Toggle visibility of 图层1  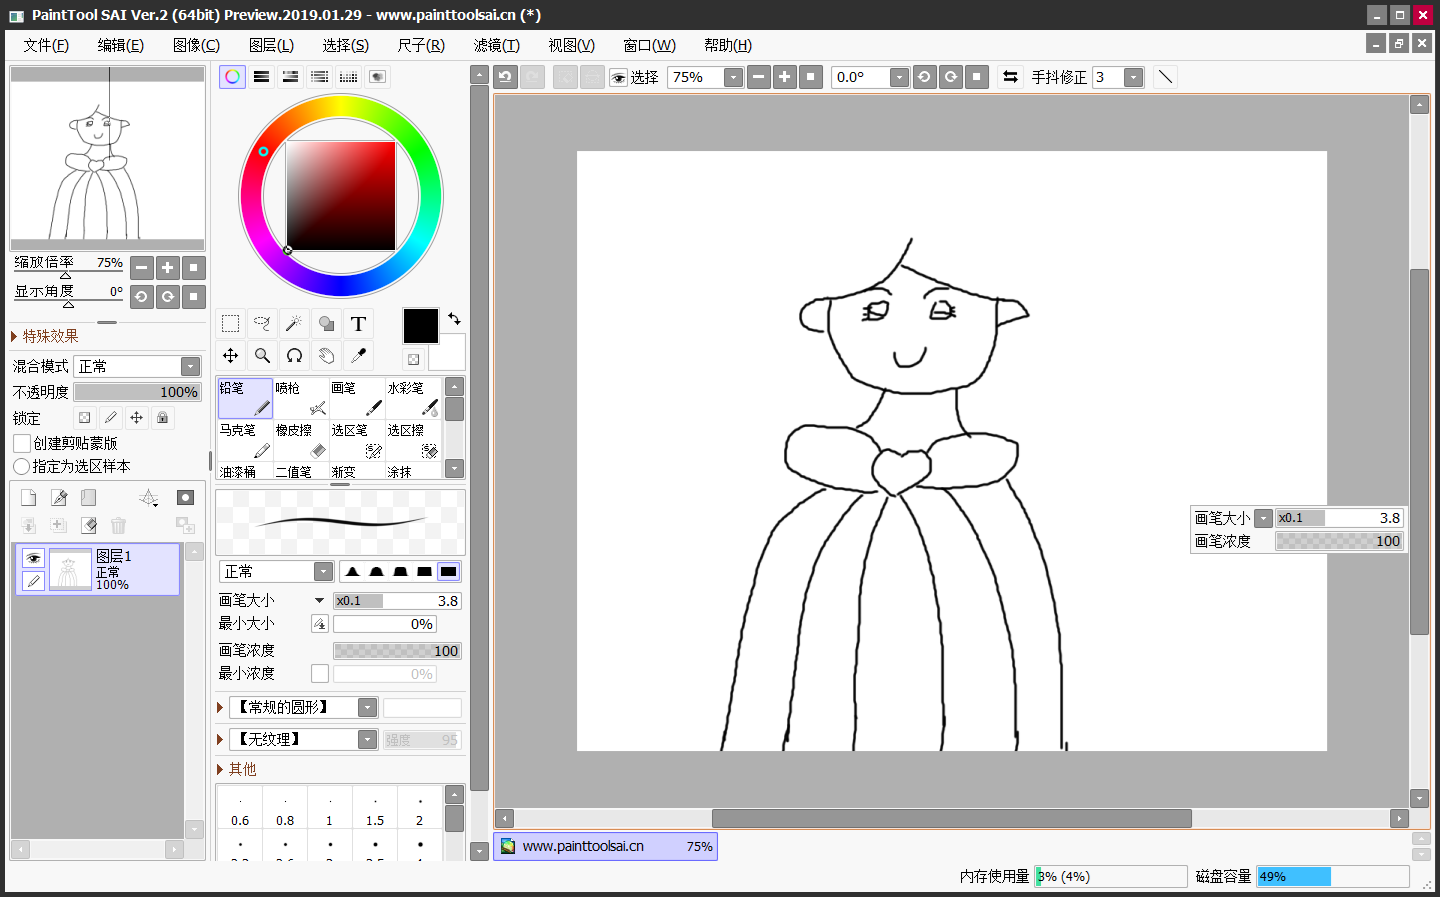[x=33, y=558]
